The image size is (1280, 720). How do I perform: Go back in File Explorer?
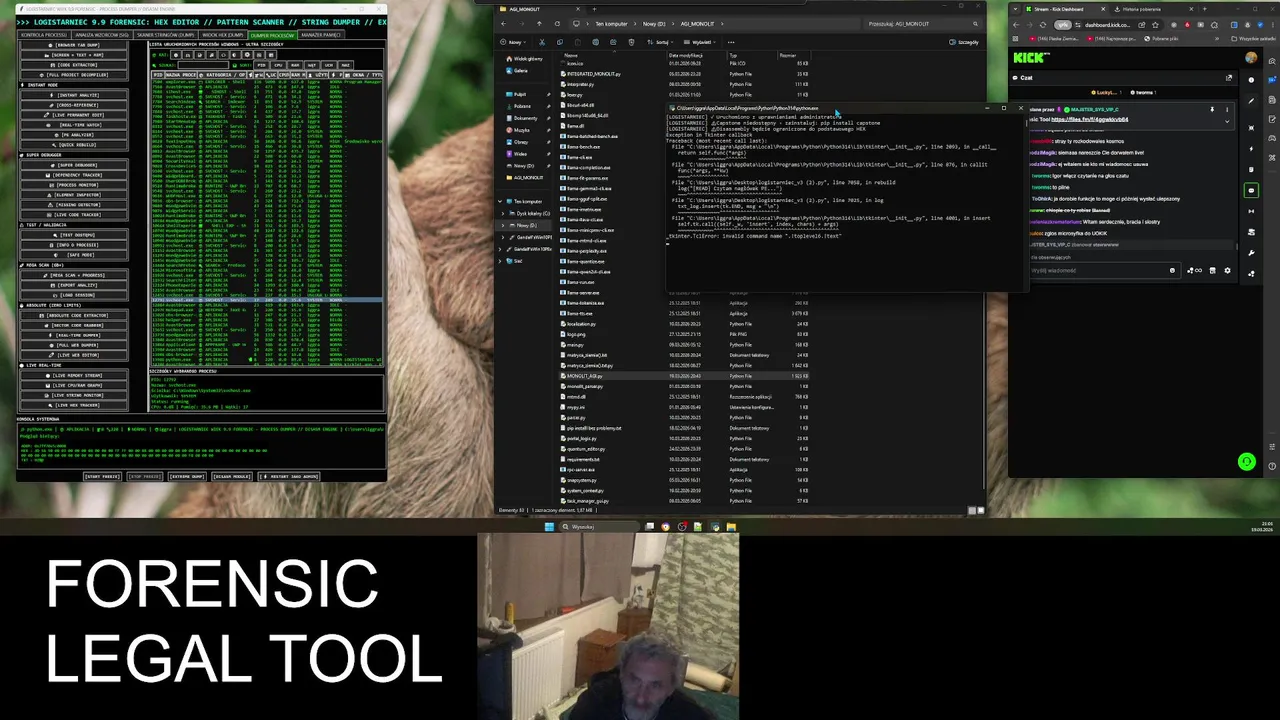coord(503,24)
